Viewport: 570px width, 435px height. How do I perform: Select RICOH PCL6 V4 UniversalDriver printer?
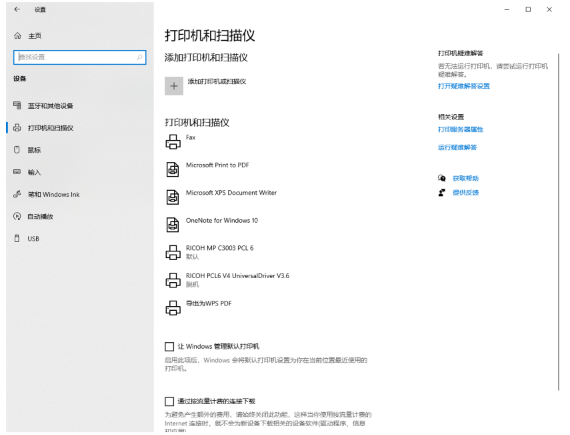click(x=228, y=280)
